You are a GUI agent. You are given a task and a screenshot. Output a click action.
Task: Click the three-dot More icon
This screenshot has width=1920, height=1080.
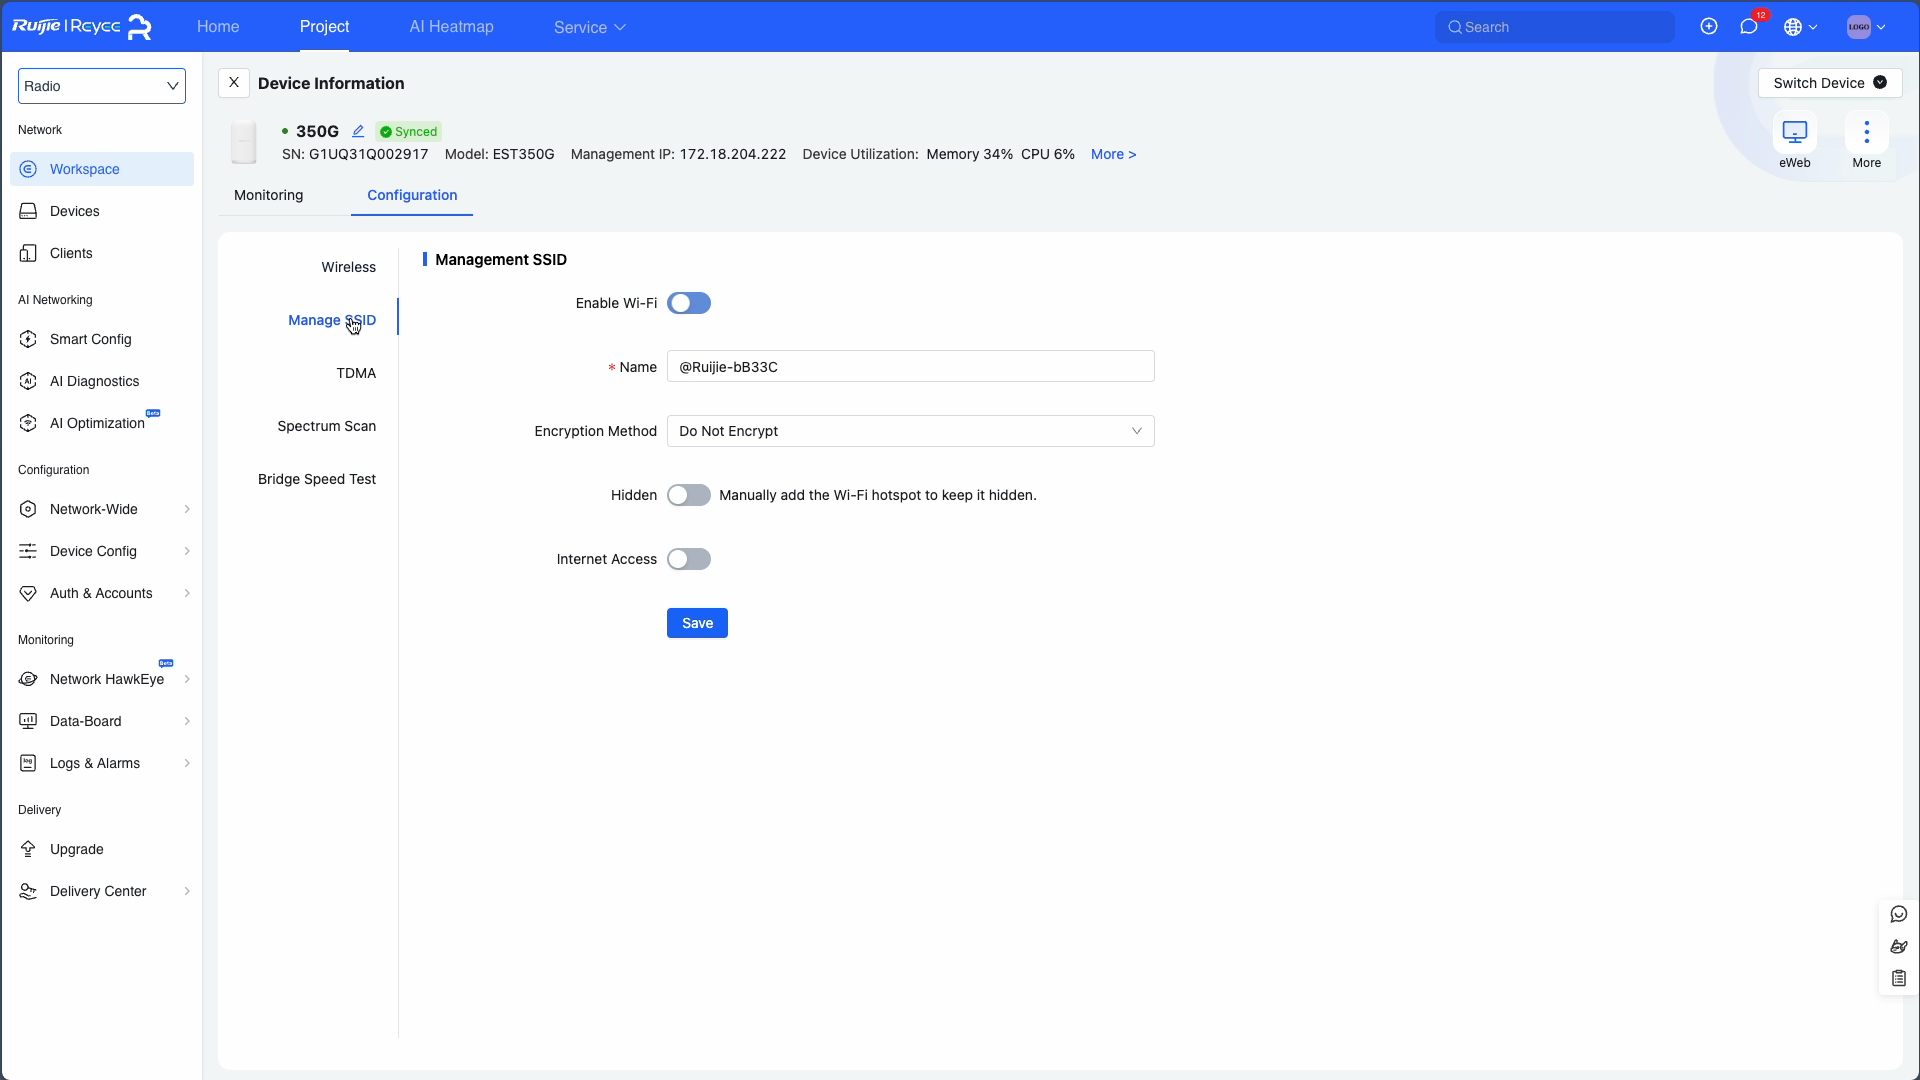(1866, 133)
